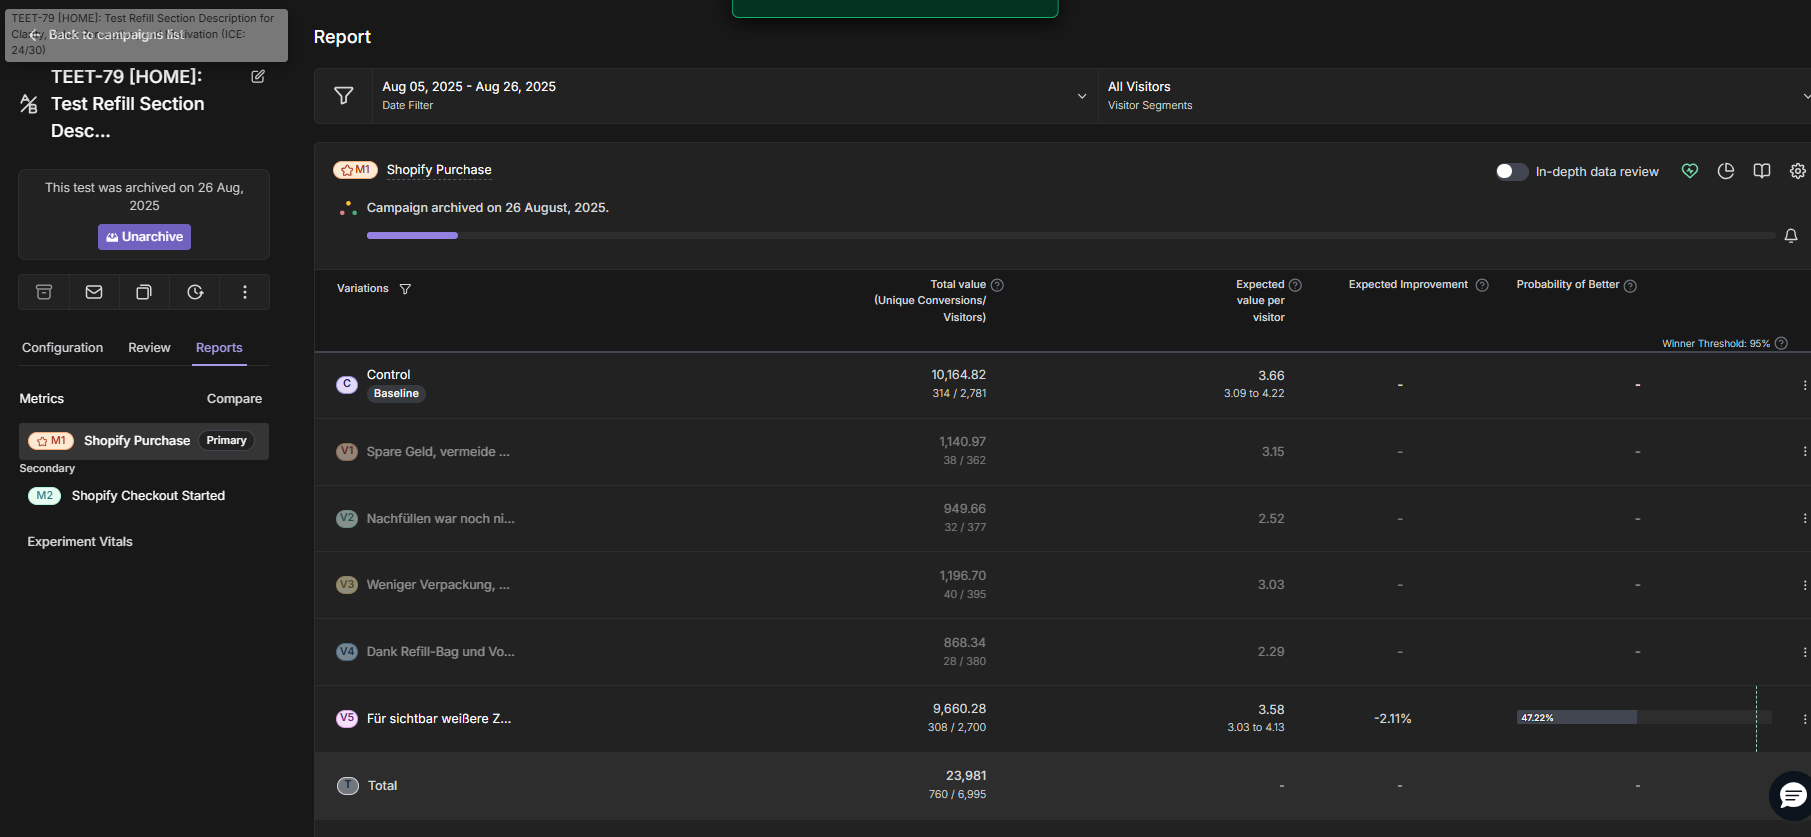
Task: Click the Control C badge icon
Action: pos(347,384)
